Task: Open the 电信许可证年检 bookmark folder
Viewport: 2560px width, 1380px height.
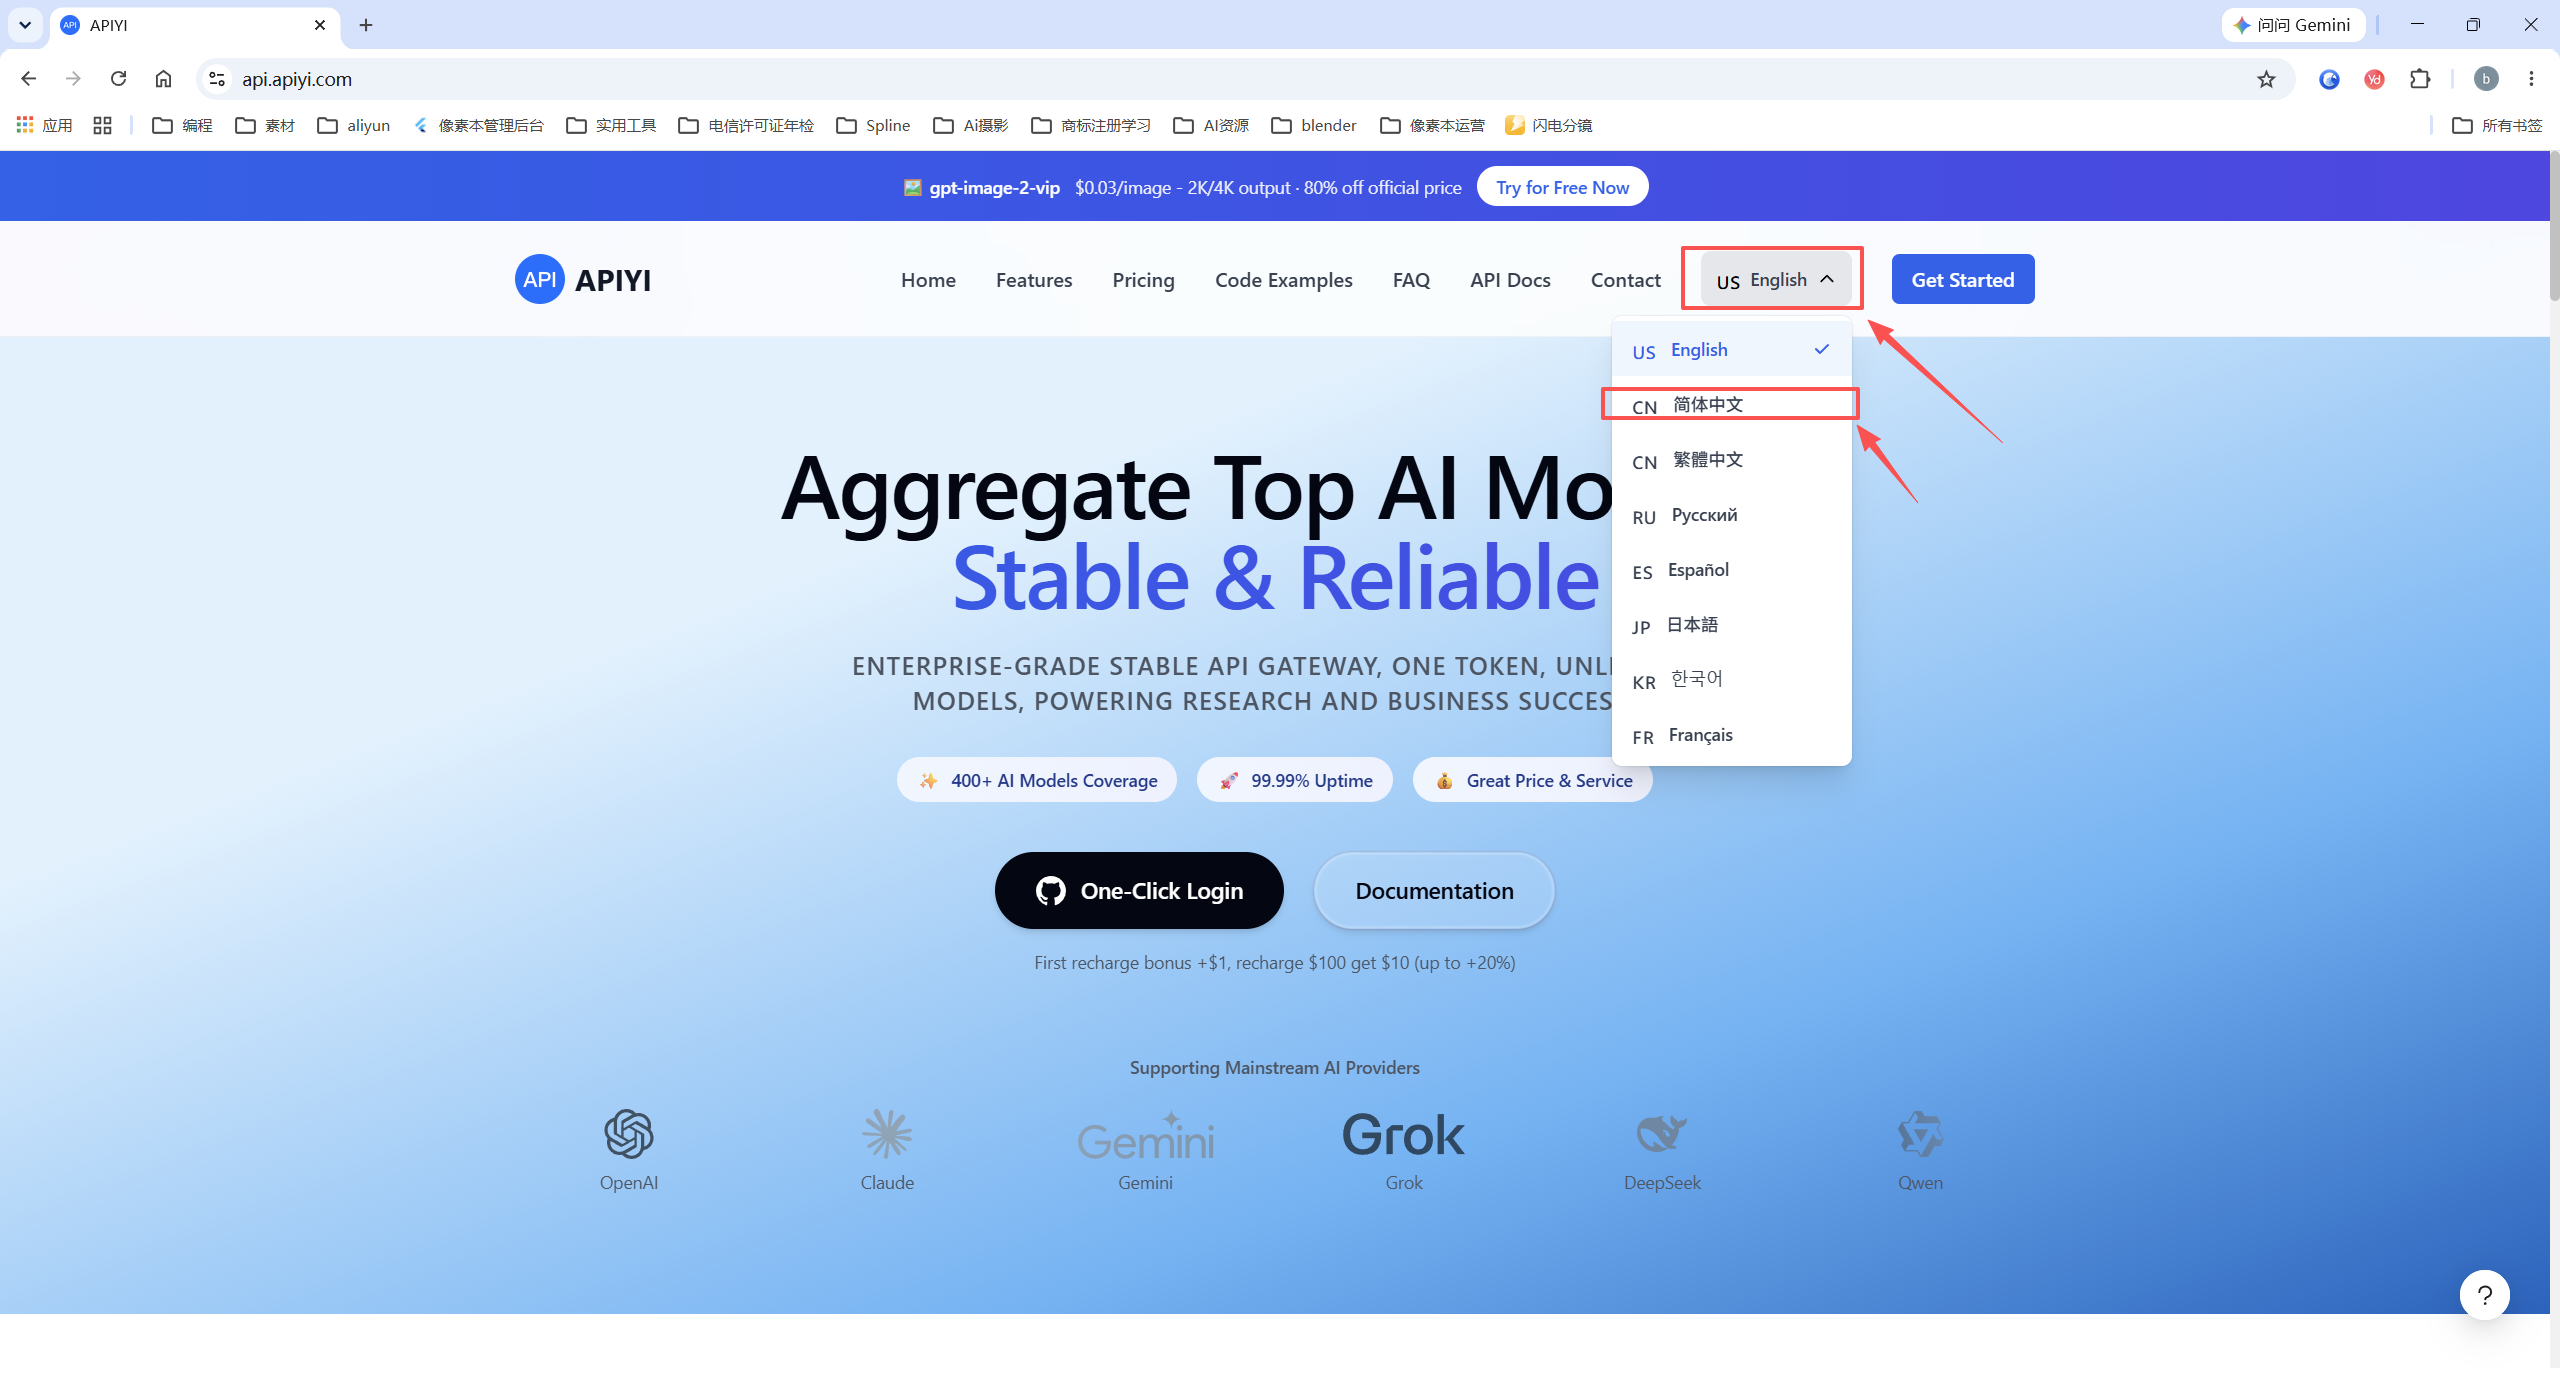Action: [746, 125]
